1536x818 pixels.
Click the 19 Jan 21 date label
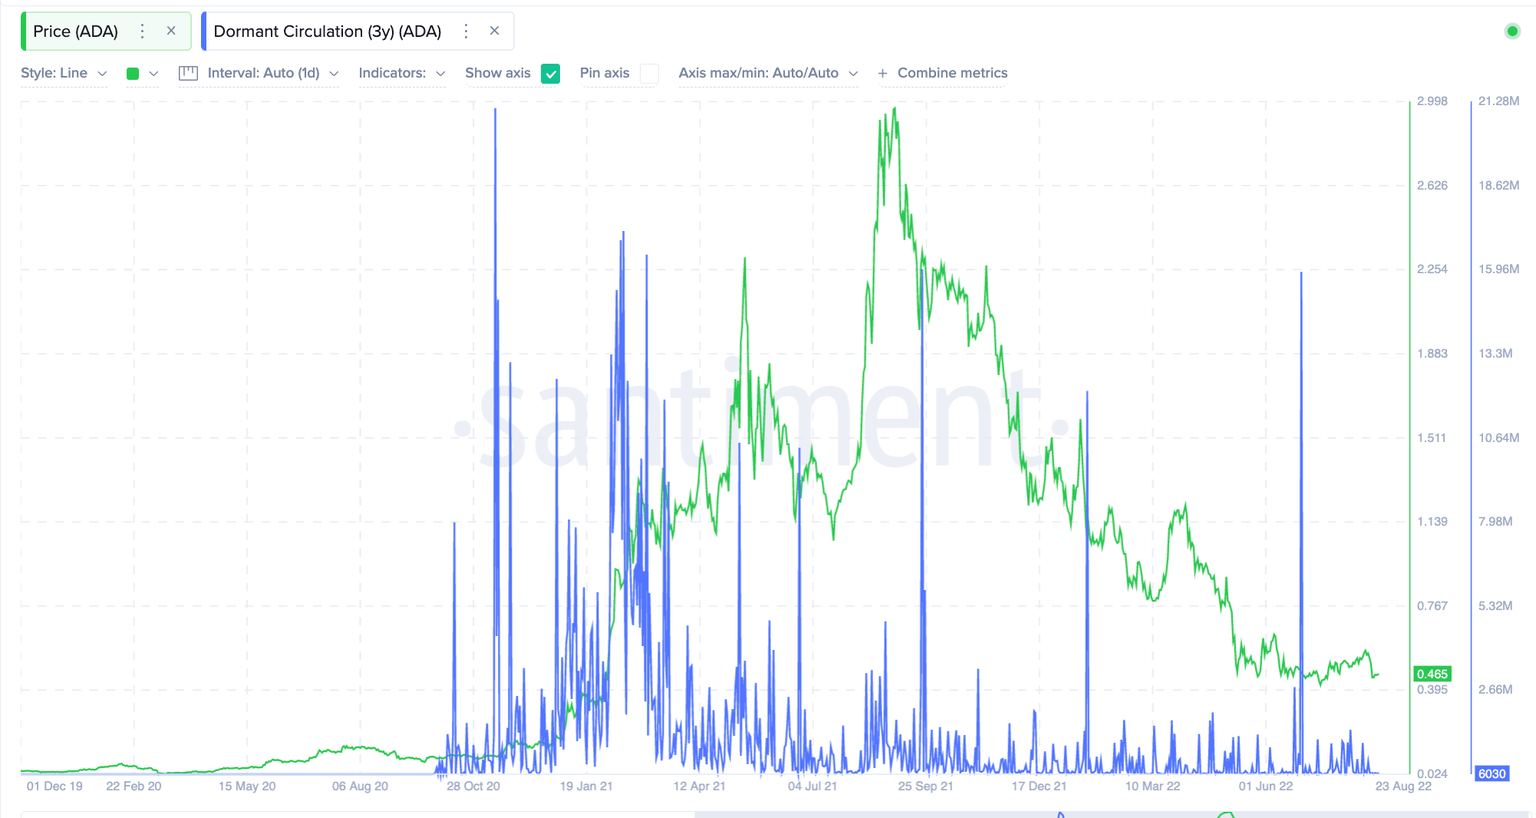click(586, 786)
